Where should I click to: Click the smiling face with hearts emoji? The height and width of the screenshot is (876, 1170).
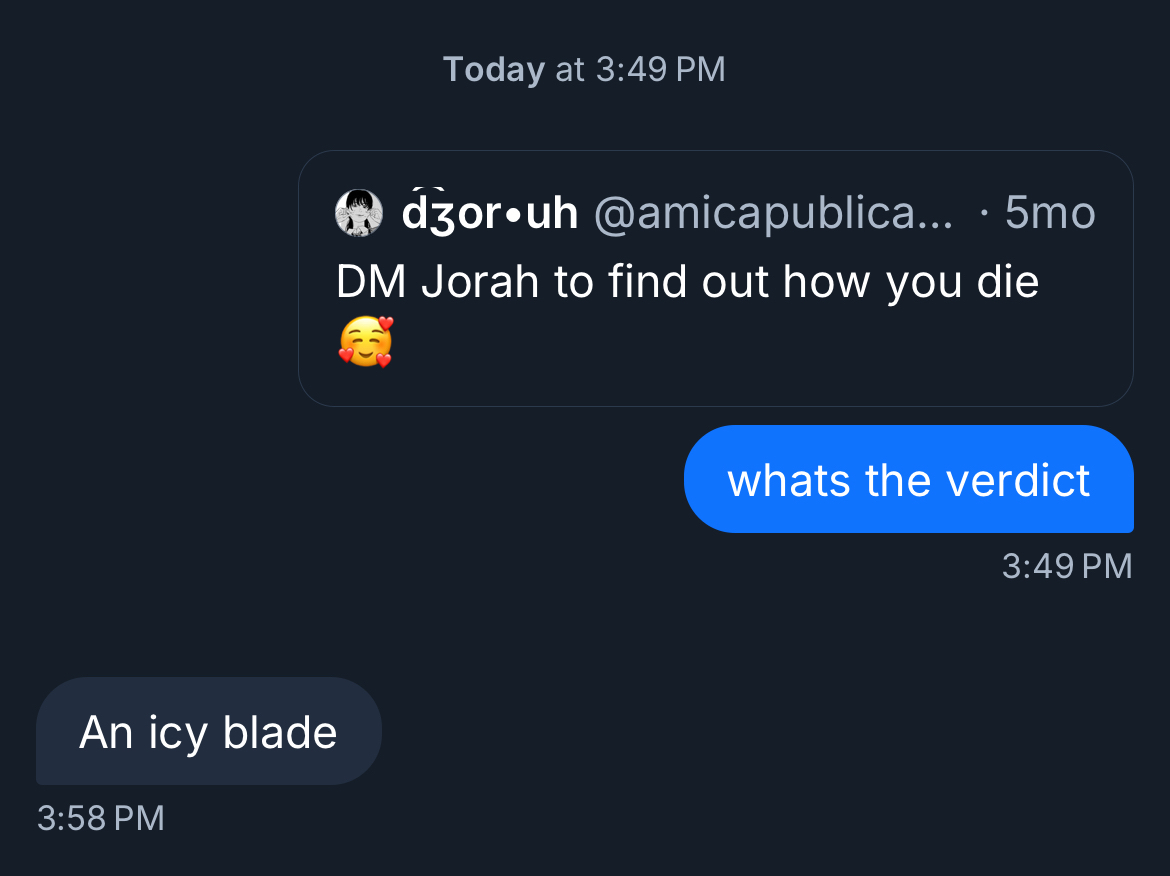point(365,342)
